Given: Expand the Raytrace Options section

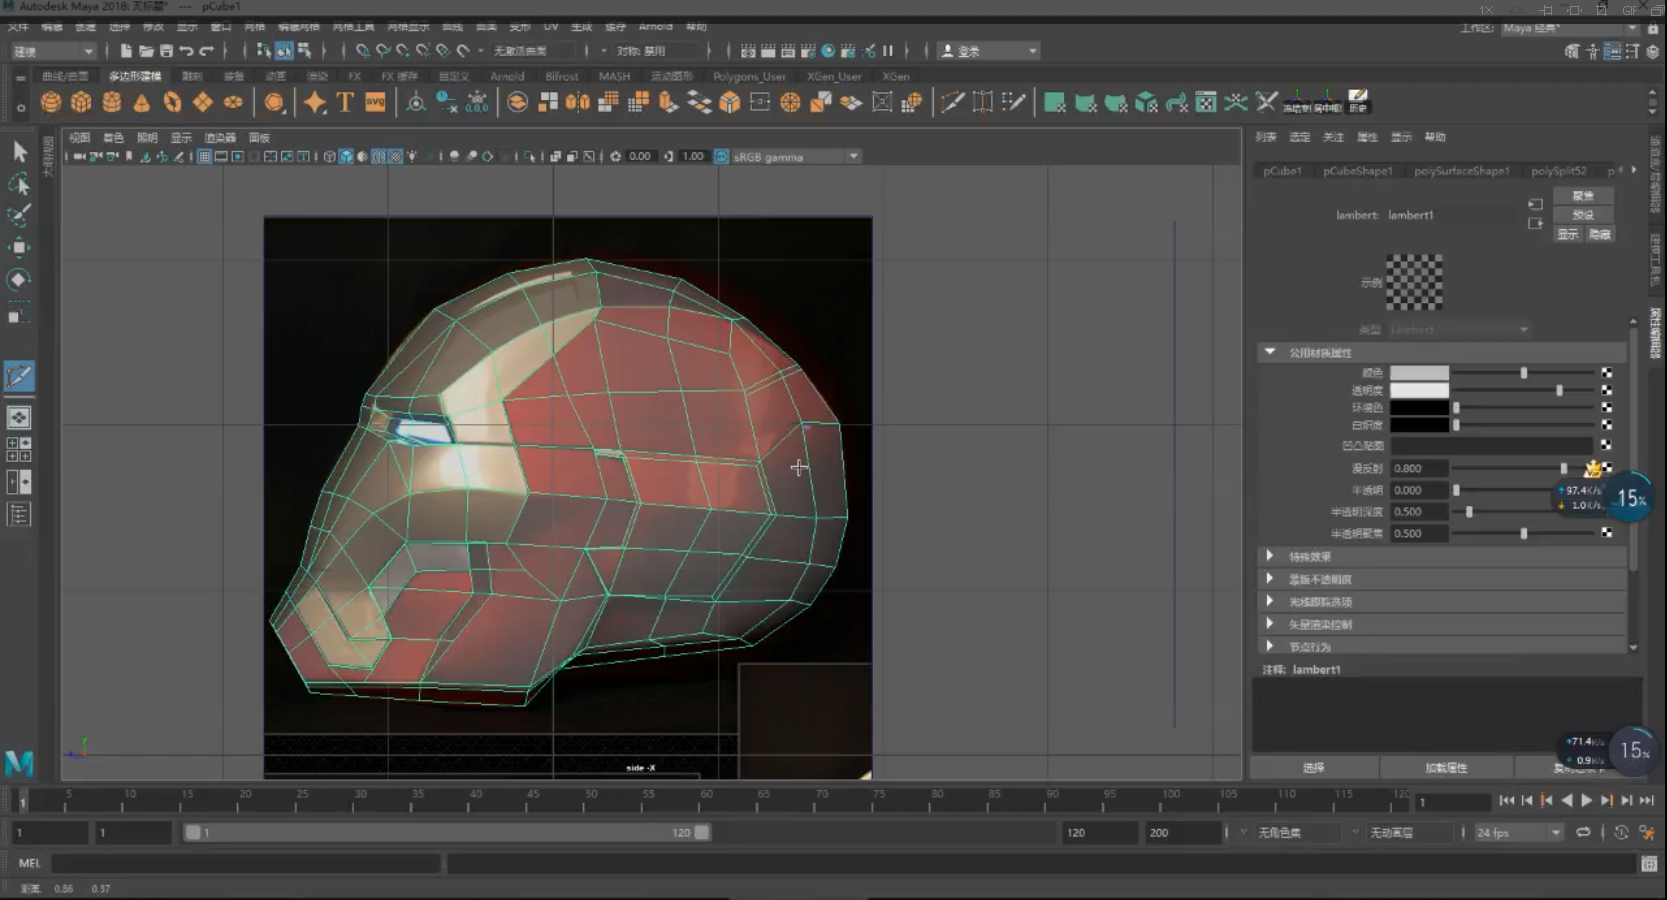Looking at the screenshot, I should [1270, 601].
